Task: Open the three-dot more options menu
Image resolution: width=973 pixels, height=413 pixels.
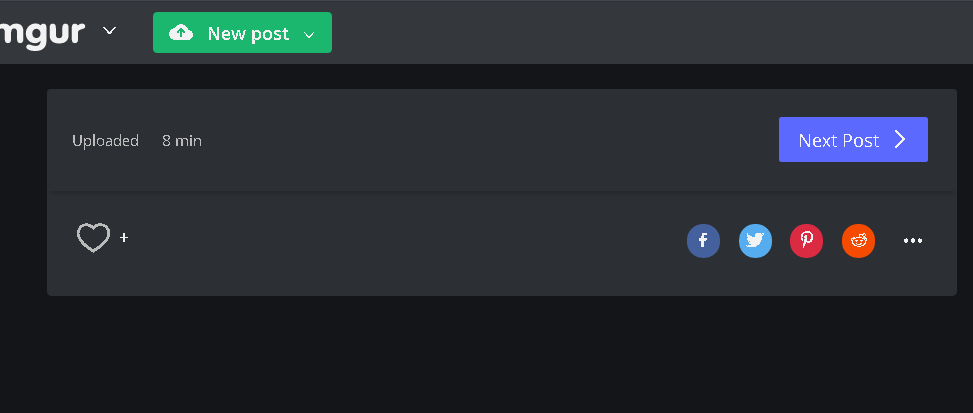Action: tap(913, 240)
